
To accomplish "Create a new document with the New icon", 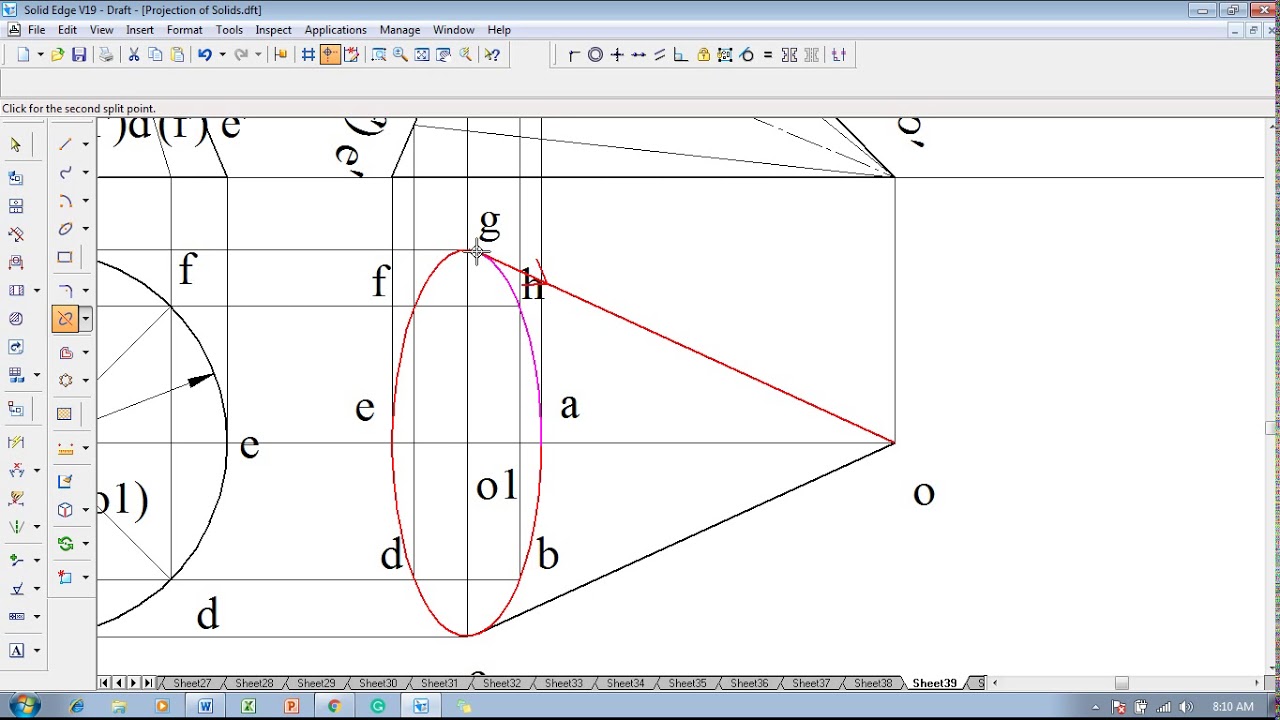I will point(23,55).
